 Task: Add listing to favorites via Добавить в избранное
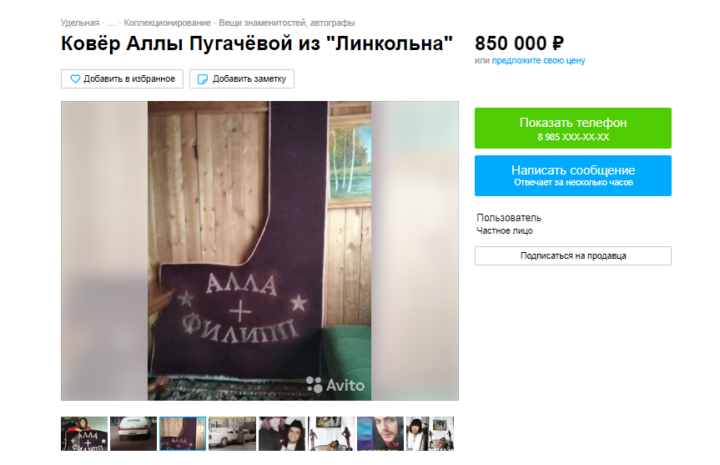pos(122,79)
